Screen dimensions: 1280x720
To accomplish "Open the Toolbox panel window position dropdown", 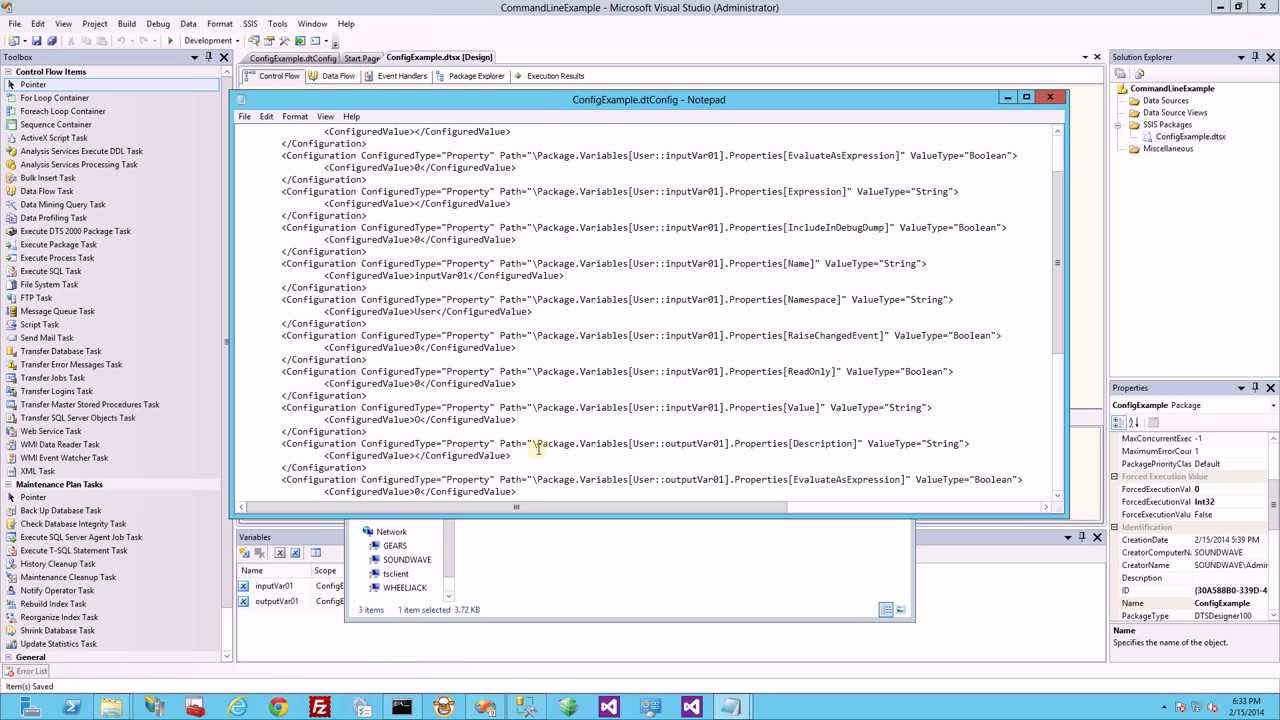I will point(194,57).
